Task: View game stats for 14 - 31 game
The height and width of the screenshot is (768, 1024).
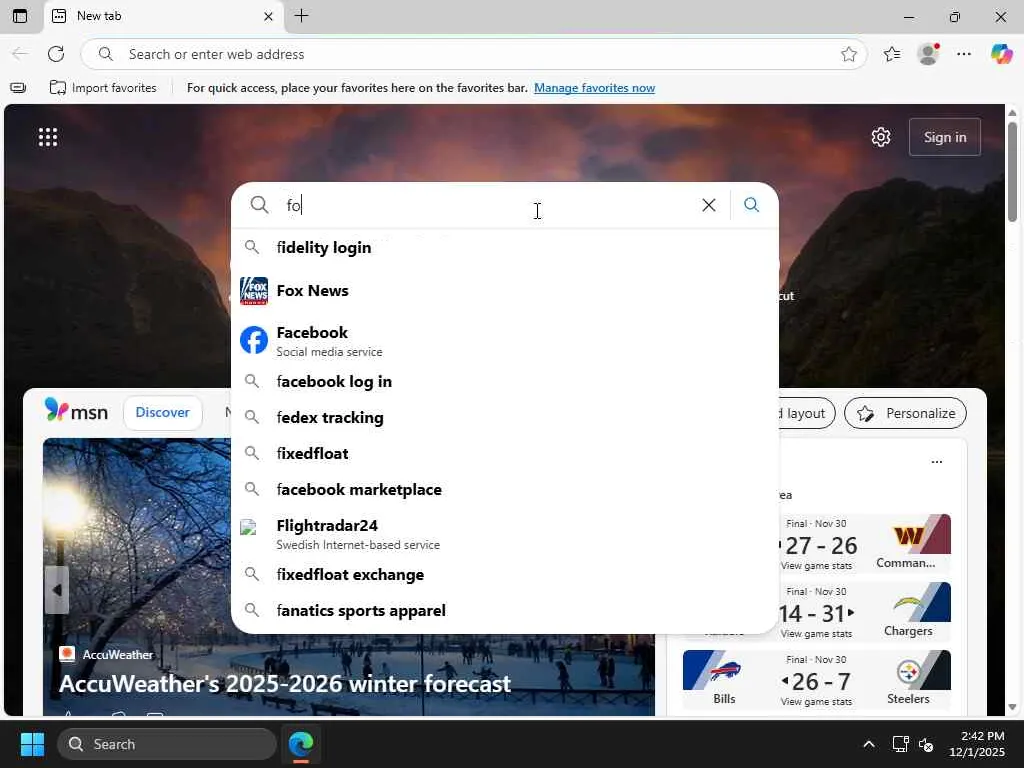Action: [816, 633]
